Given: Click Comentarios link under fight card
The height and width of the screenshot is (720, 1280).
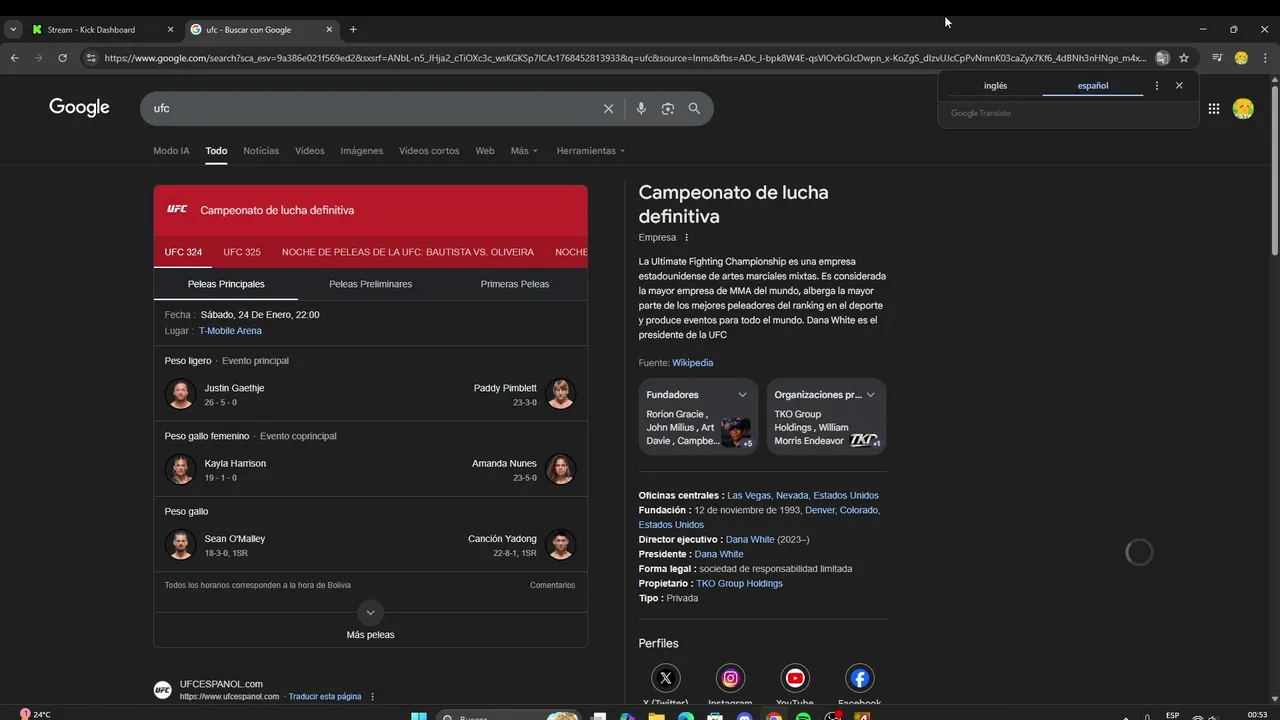Looking at the screenshot, I should click(x=552, y=585).
